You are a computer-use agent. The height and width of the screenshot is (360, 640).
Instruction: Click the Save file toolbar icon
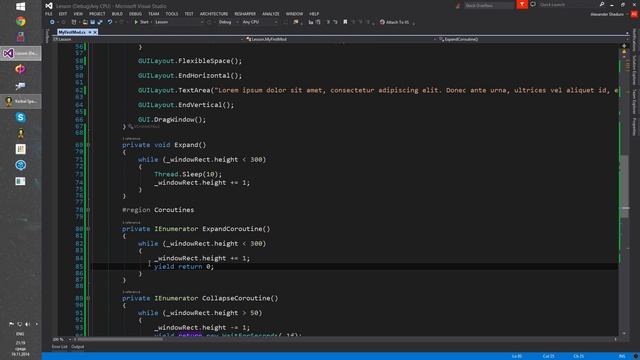[93, 22]
